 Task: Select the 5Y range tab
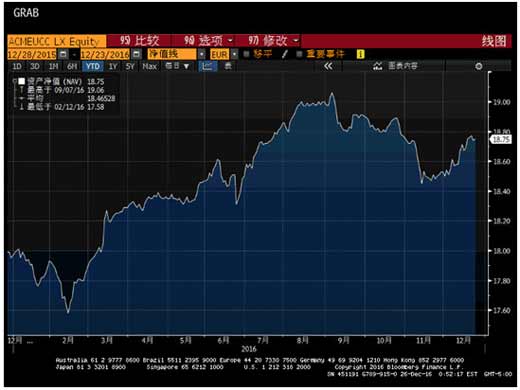(130, 66)
